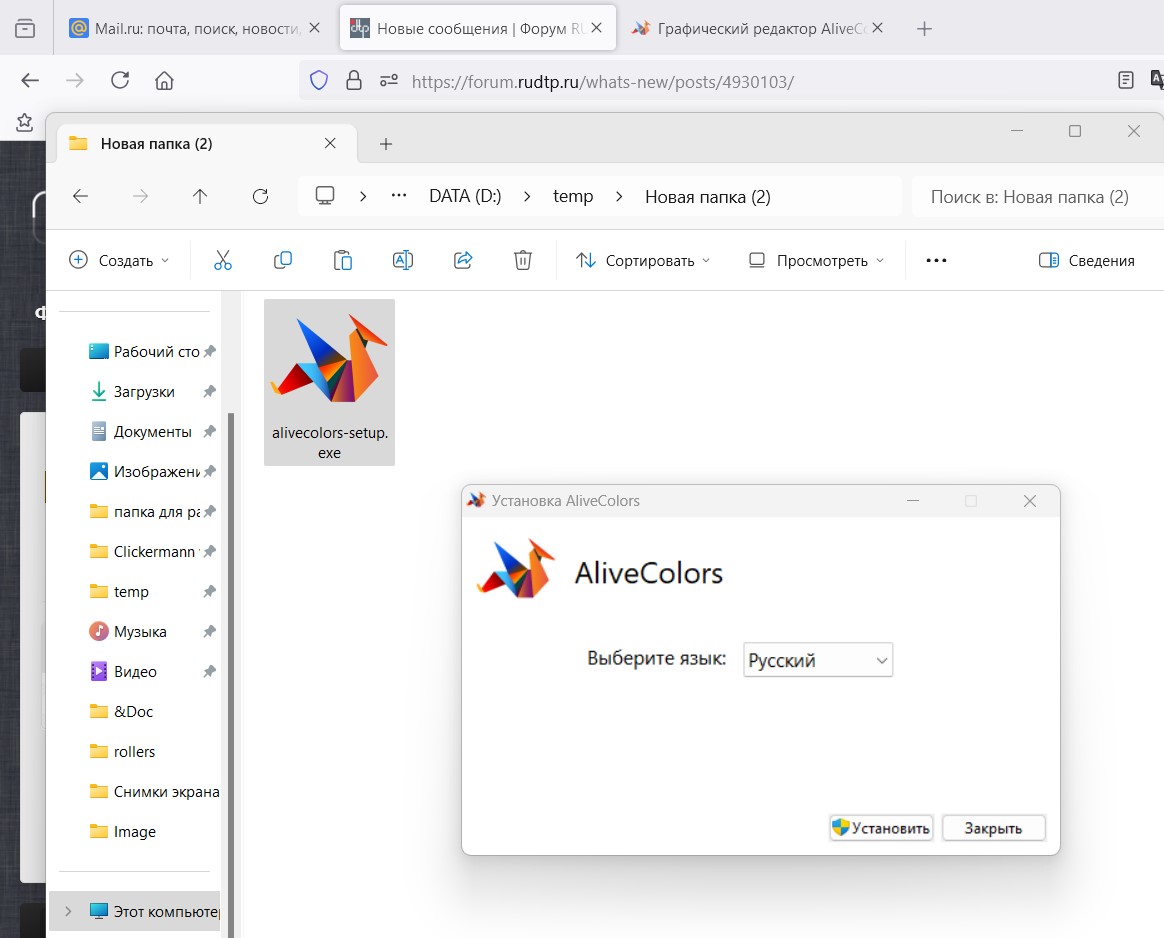Expand chevron after computer icon in address bar
1164x938 pixels.
(363, 197)
